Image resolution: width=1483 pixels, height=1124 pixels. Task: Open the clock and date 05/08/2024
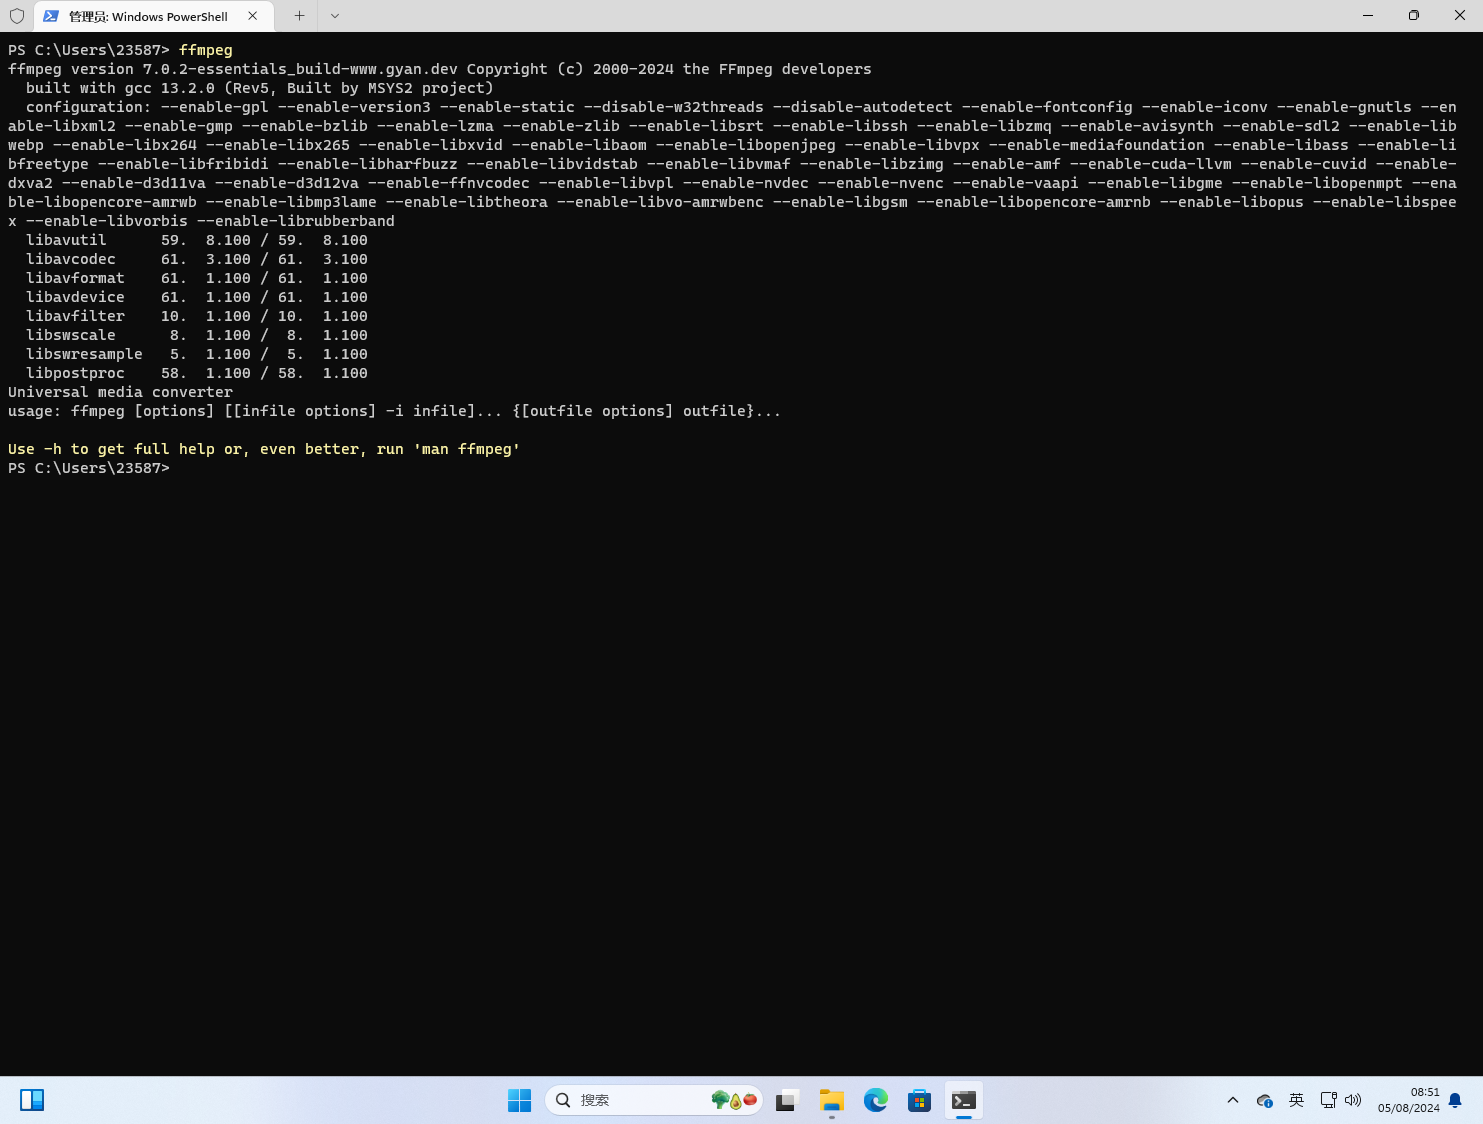(x=1408, y=1100)
